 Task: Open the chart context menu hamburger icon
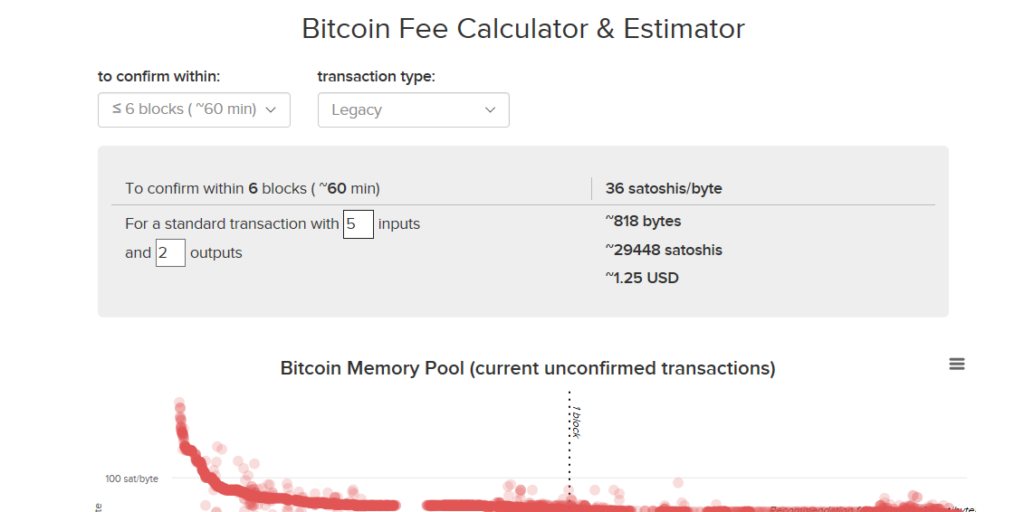957,365
